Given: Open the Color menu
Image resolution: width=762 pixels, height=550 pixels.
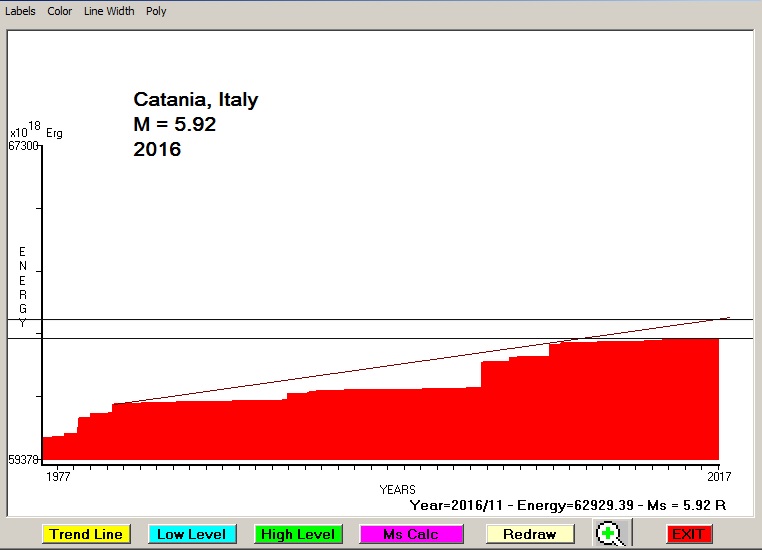Looking at the screenshot, I should [60, 11].
